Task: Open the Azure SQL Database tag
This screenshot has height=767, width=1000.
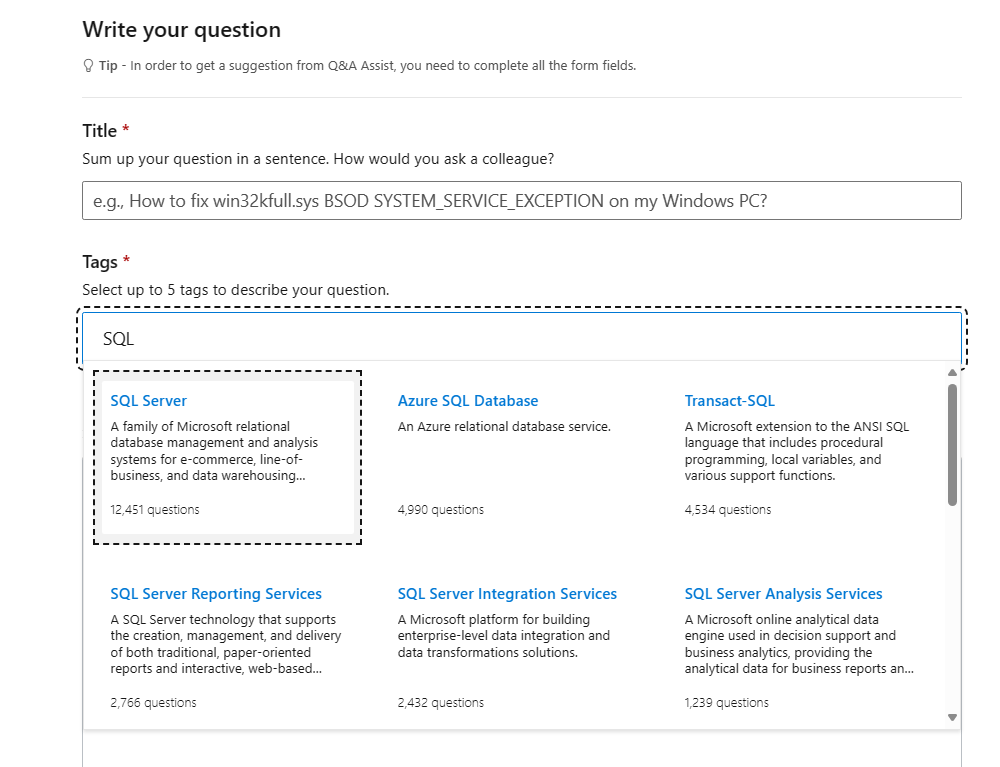Action: [468, 400]
